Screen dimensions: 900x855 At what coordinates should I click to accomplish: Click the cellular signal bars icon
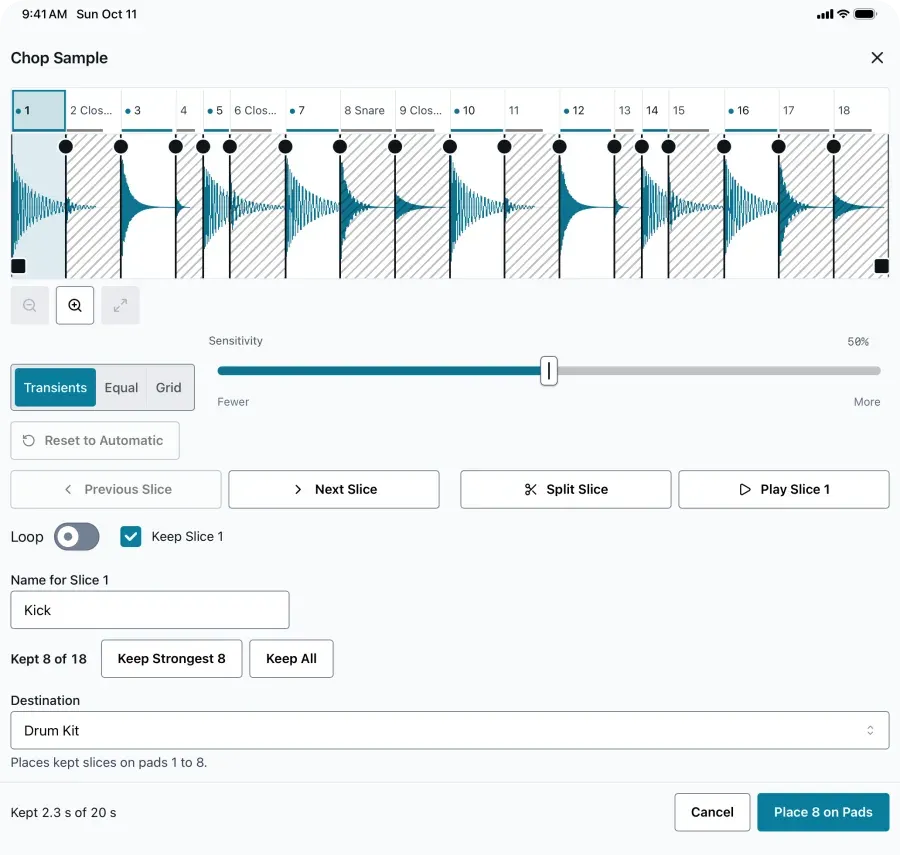(x=825, y=14)
